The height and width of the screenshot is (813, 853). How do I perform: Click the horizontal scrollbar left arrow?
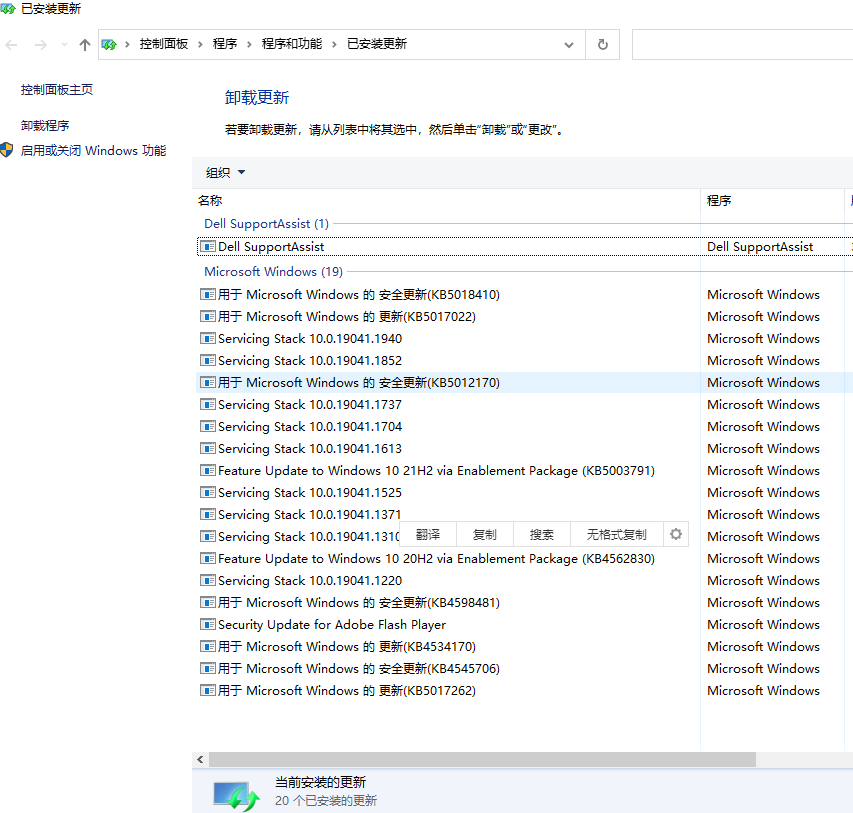pyautogui.click(x=200, y=759)
